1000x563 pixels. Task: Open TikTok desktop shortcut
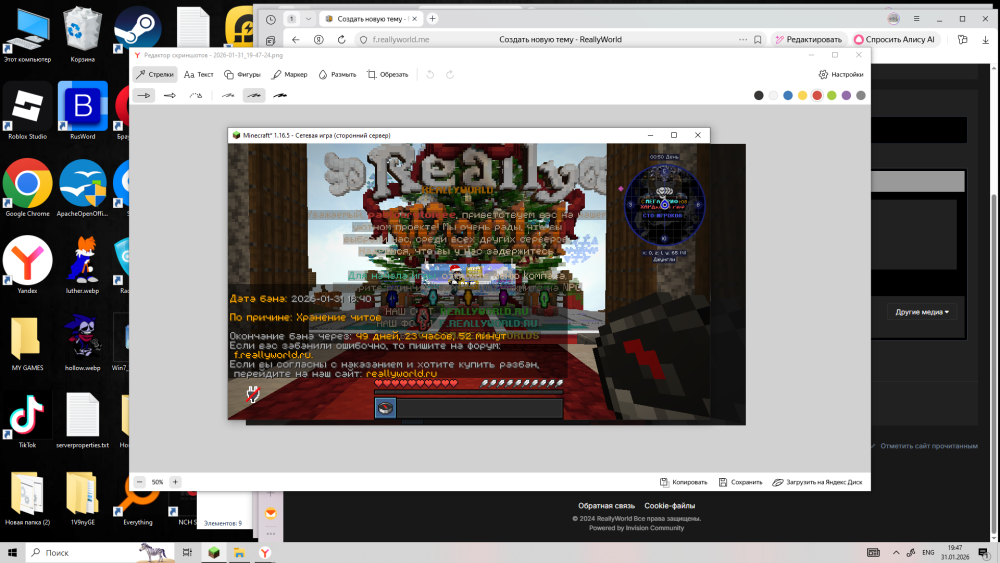pos(27,420)
